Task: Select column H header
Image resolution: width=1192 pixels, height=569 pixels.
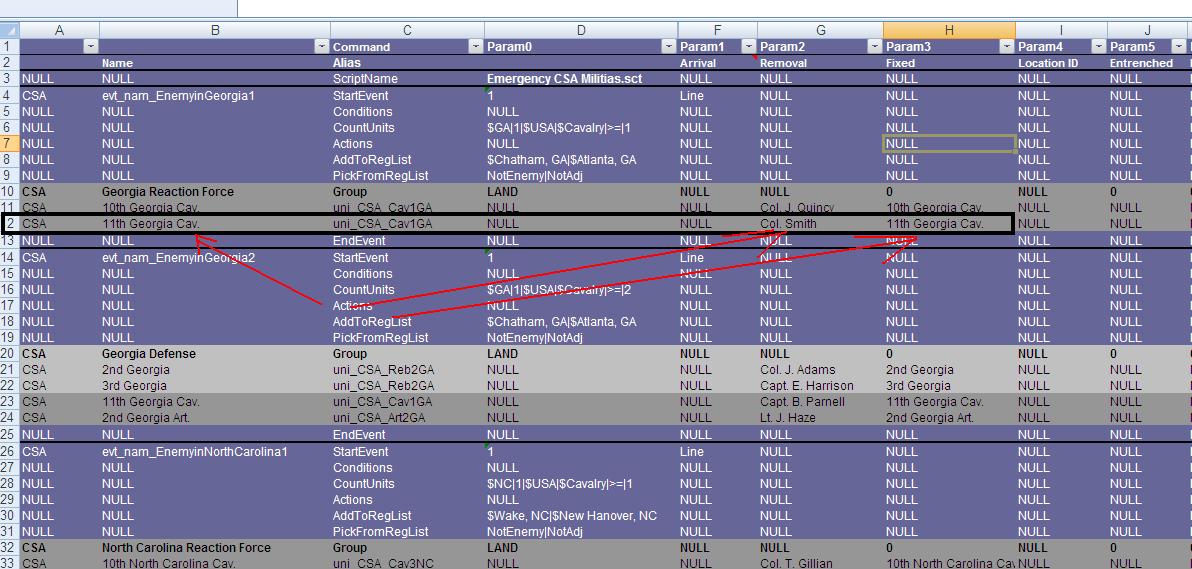Action: point(948,31)
